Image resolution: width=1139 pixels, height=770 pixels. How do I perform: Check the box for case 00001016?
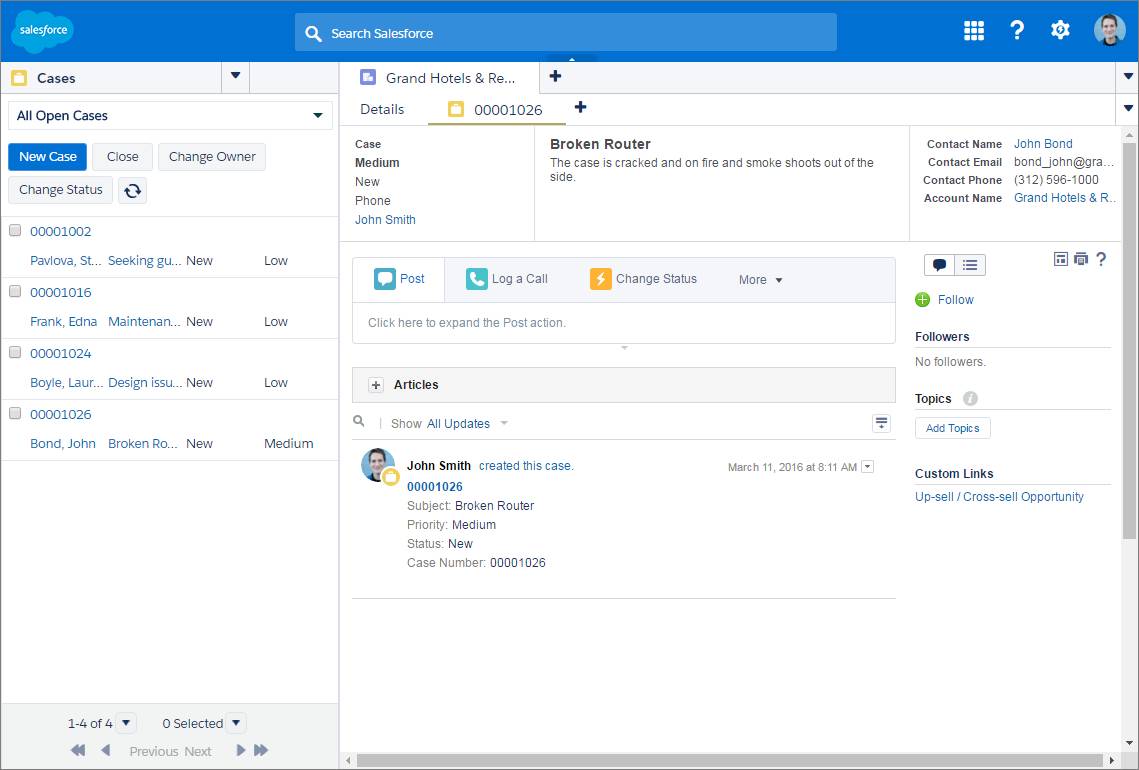15,291
